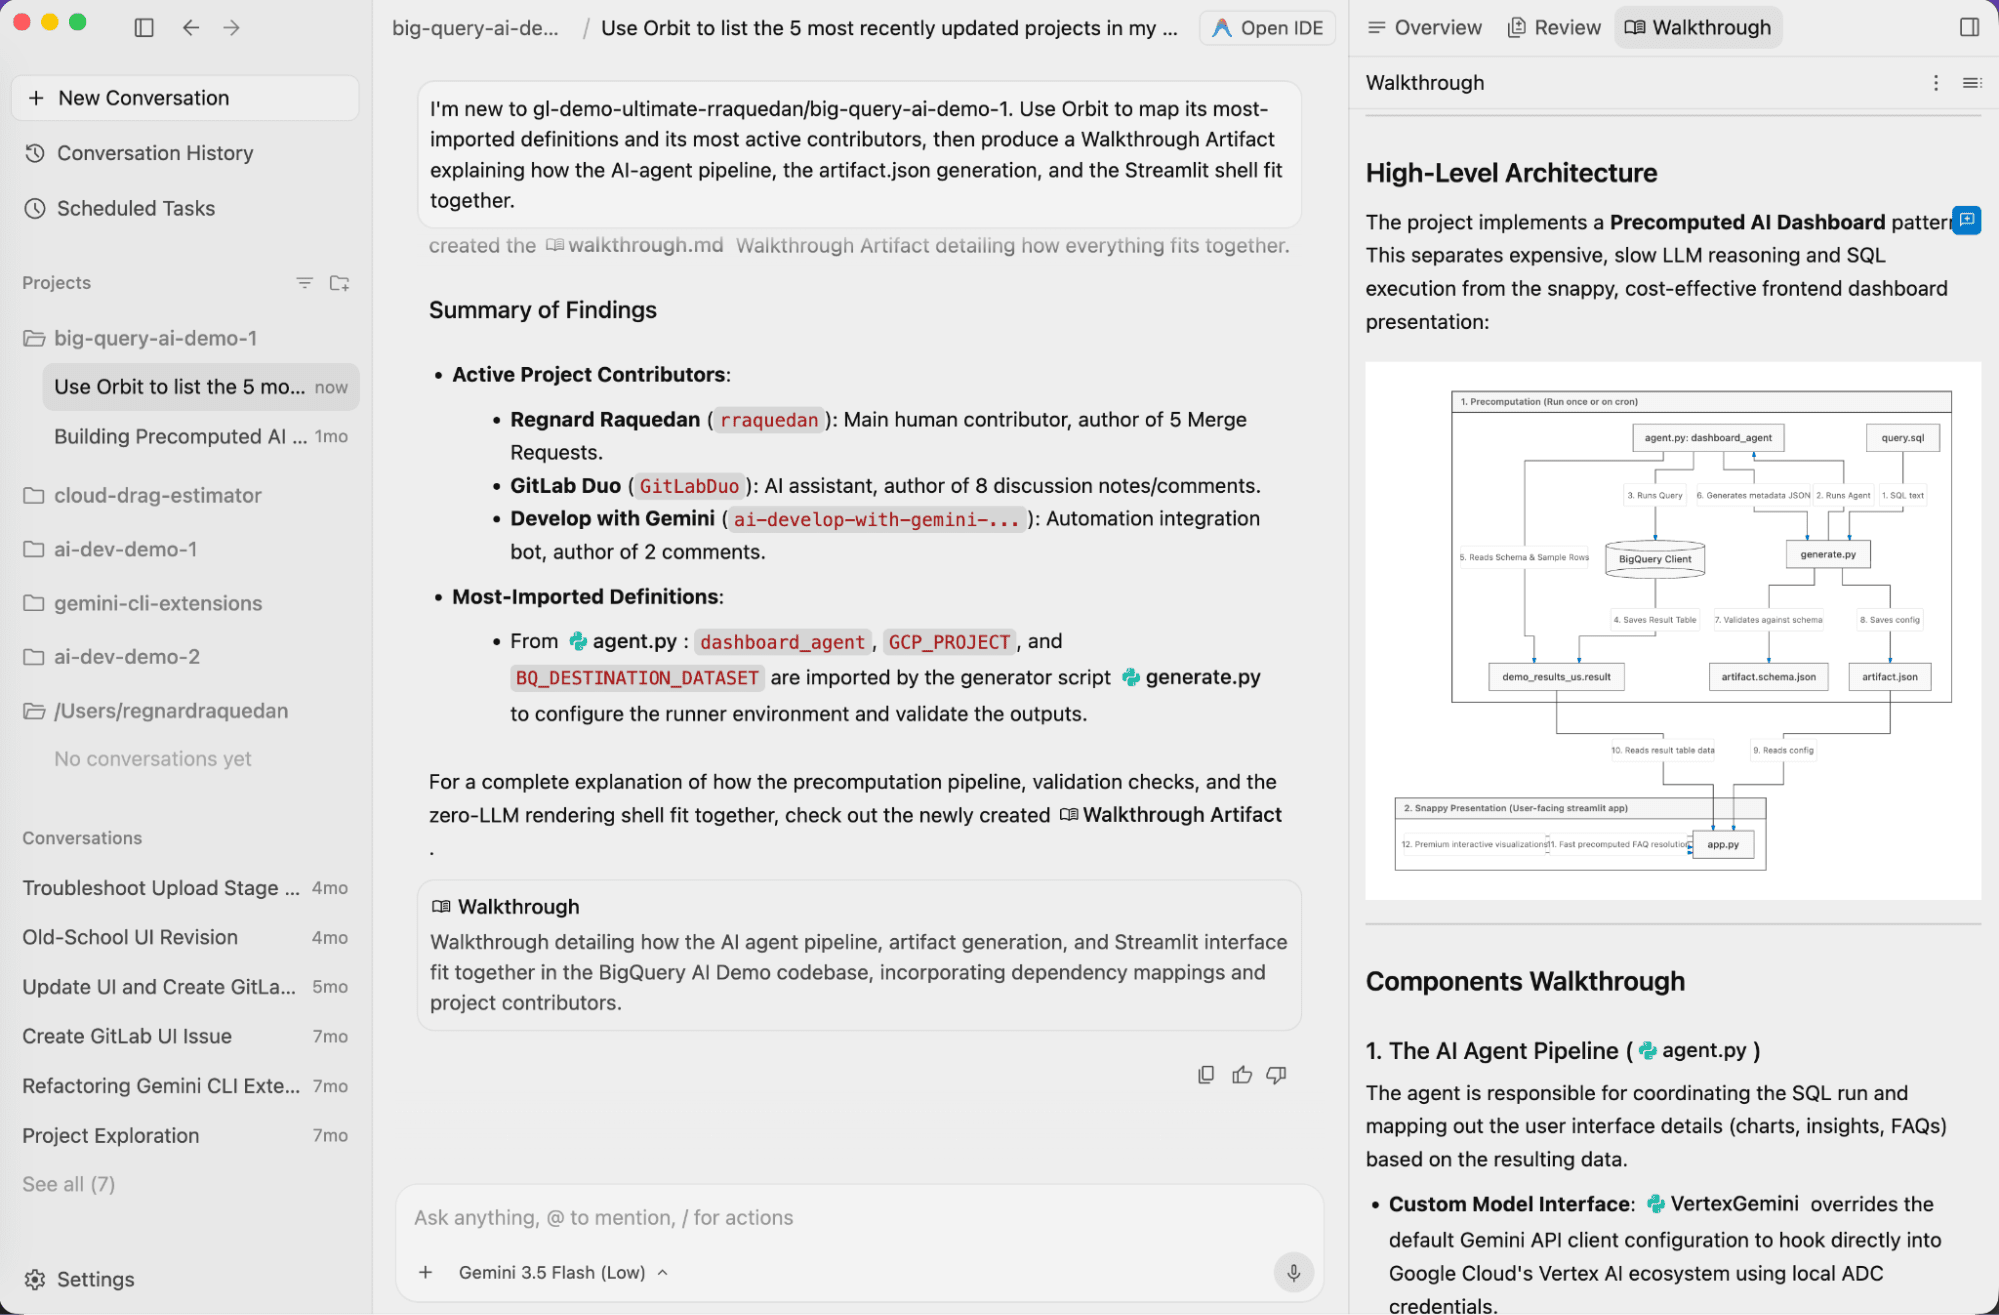The image size is (1999, 1315).
Task: Click the rraquedan code tag
Action: point(769,420)
